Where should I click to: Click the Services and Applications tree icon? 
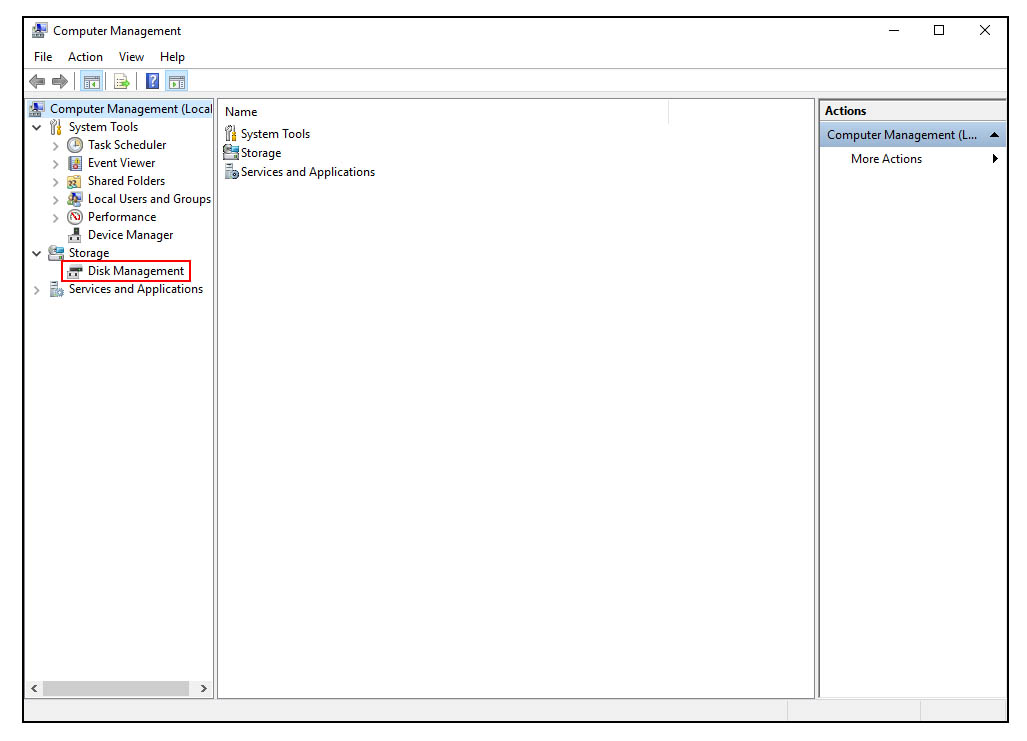[x=56, y=289]
